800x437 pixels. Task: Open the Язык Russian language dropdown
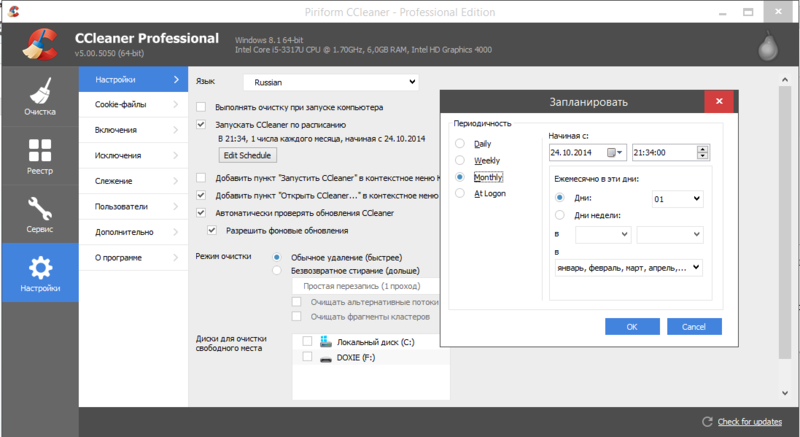(331, 82)
